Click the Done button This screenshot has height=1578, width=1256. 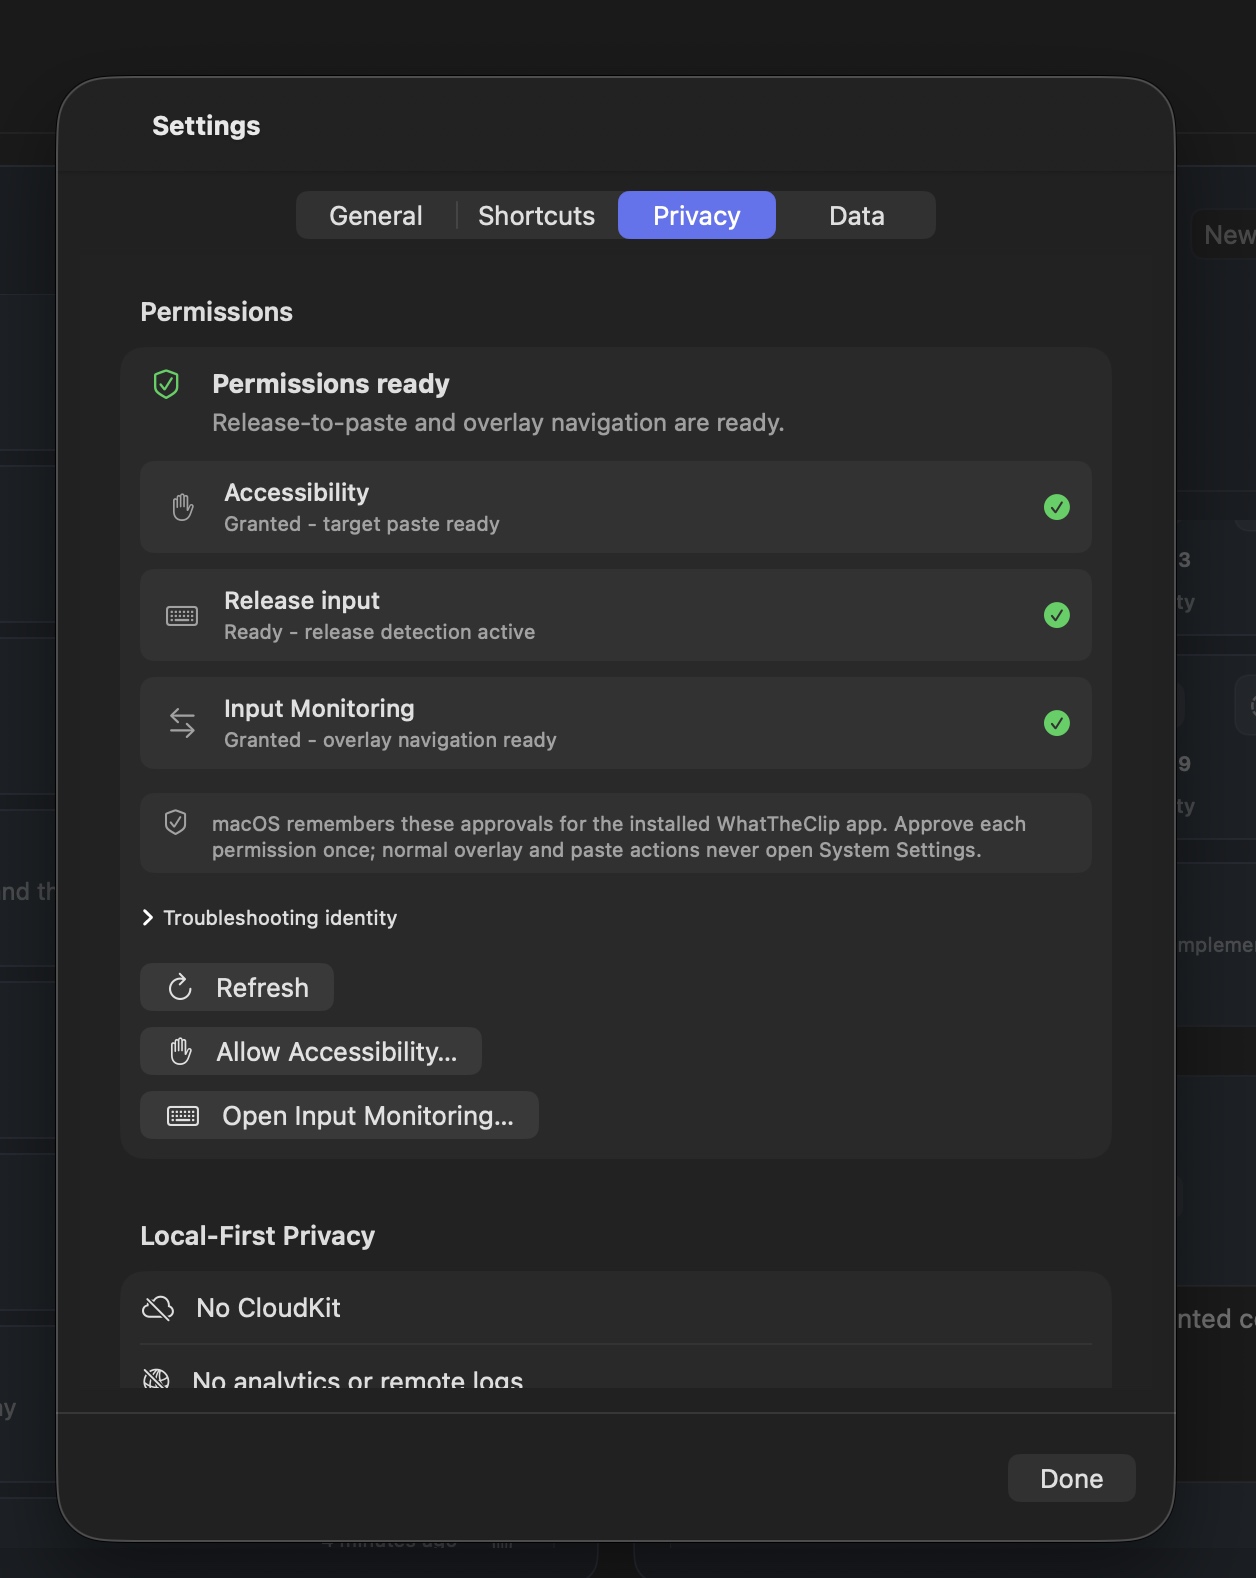(1072, 1479)
